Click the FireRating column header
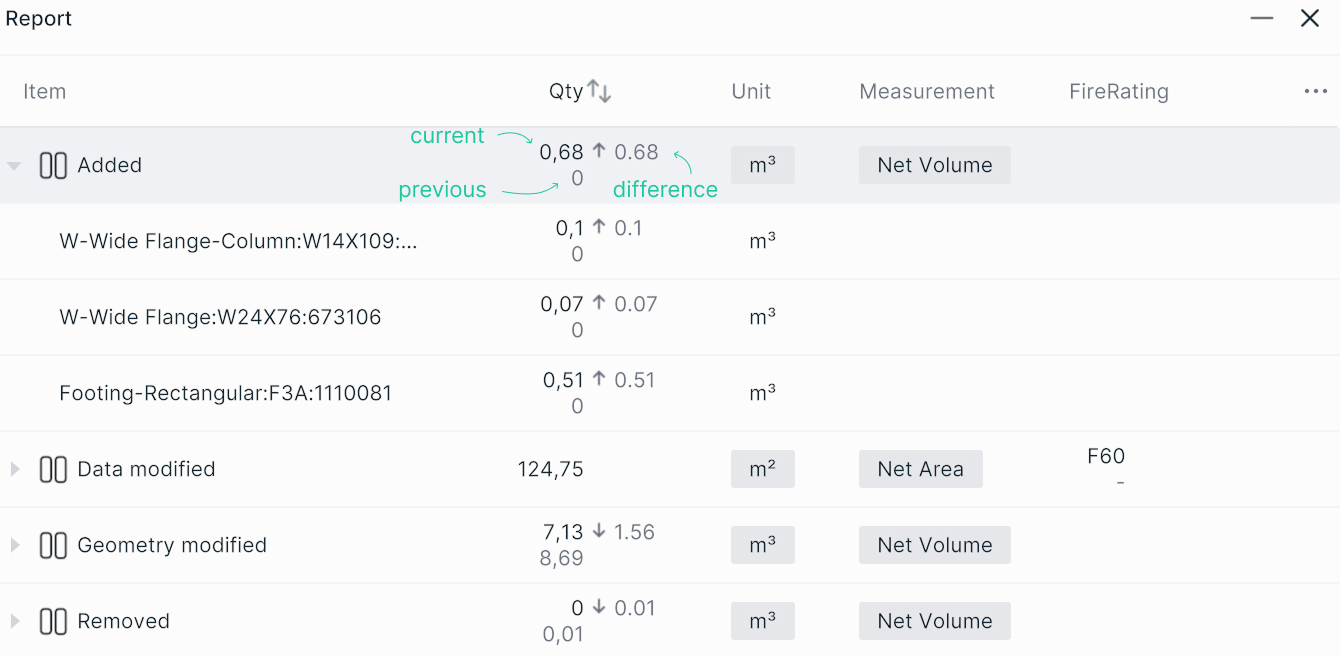This screenshot has width=1340, height=656. (x=1118, y=92)
